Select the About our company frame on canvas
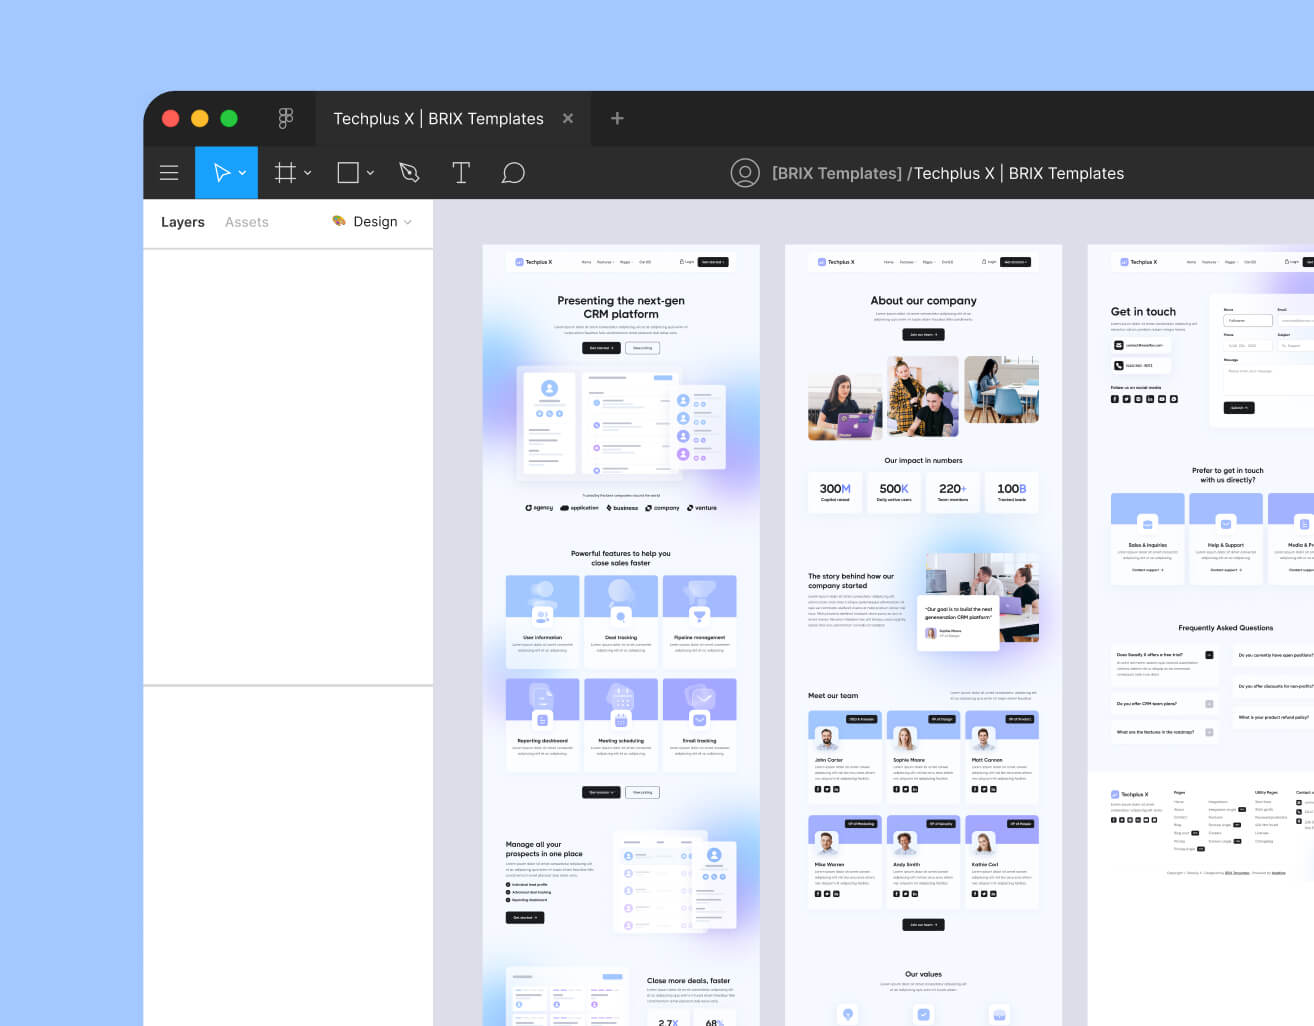Viewport: 1314px width, 1026px height. (922, 300)
